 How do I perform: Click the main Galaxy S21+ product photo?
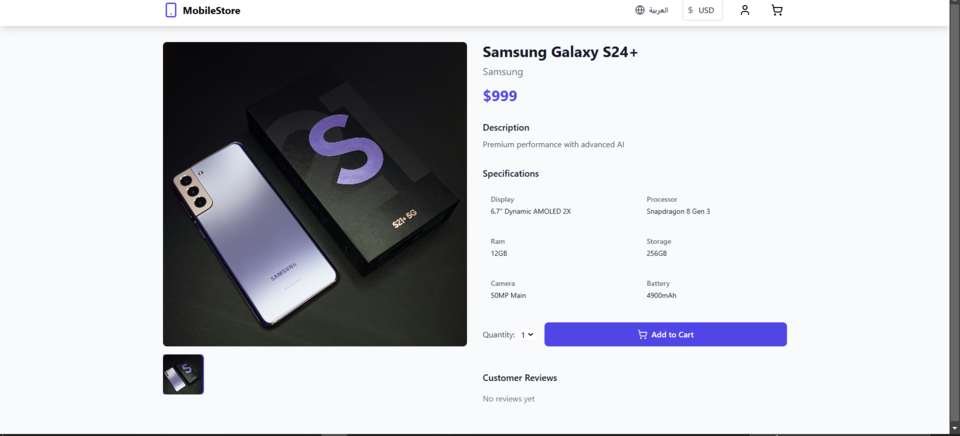click(315, 194)
